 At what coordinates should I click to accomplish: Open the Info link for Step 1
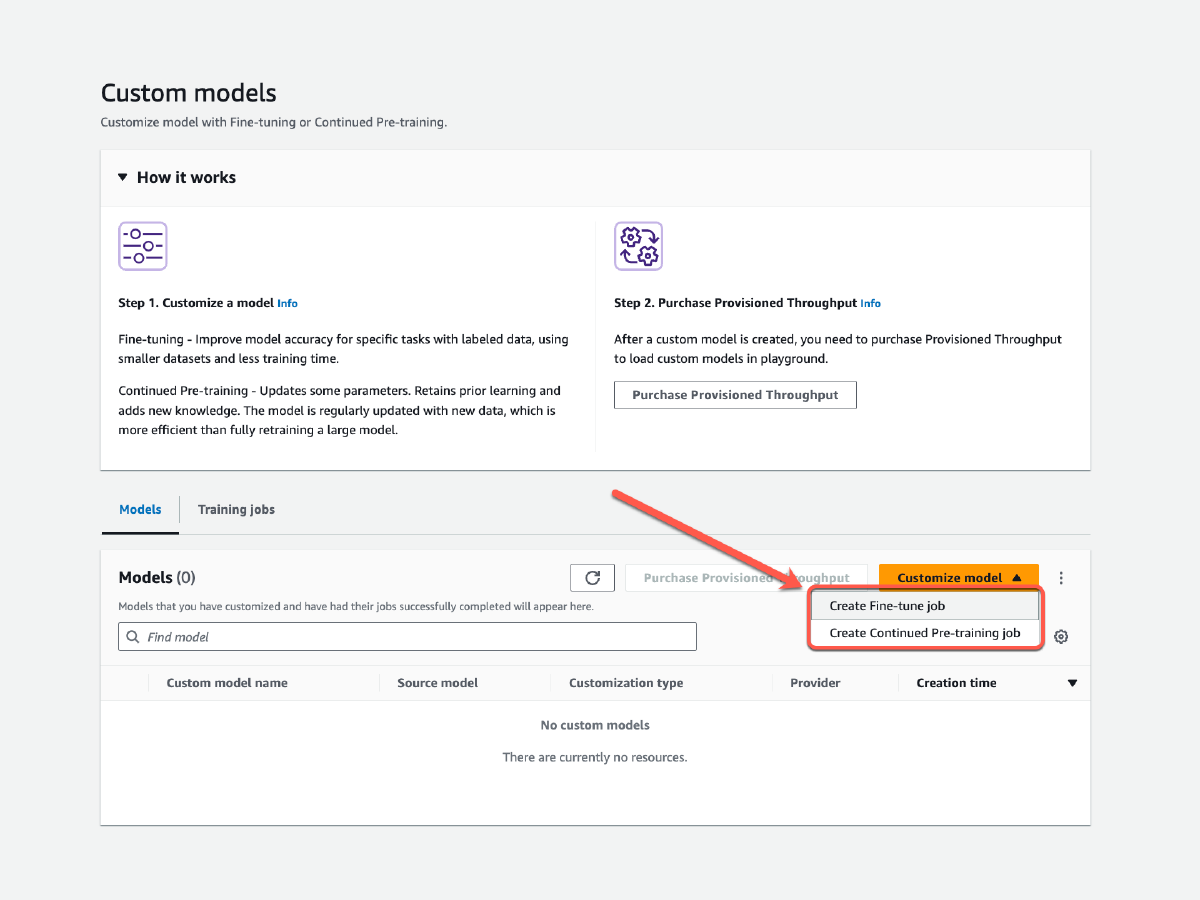click(288, 304)
